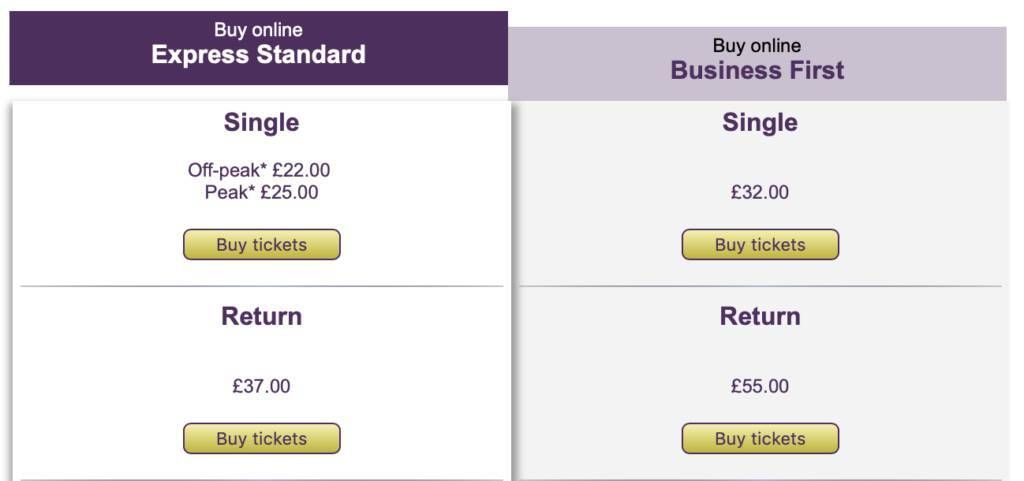The width and height of the screenshot is (1024, 481).
Task: Click the Single heading under Business First
Action: [x=760, y=123]
